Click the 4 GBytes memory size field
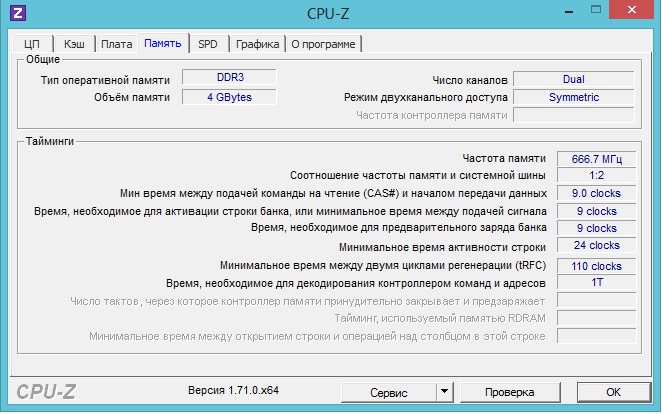The image size is (662, 414). coord(230,97)
